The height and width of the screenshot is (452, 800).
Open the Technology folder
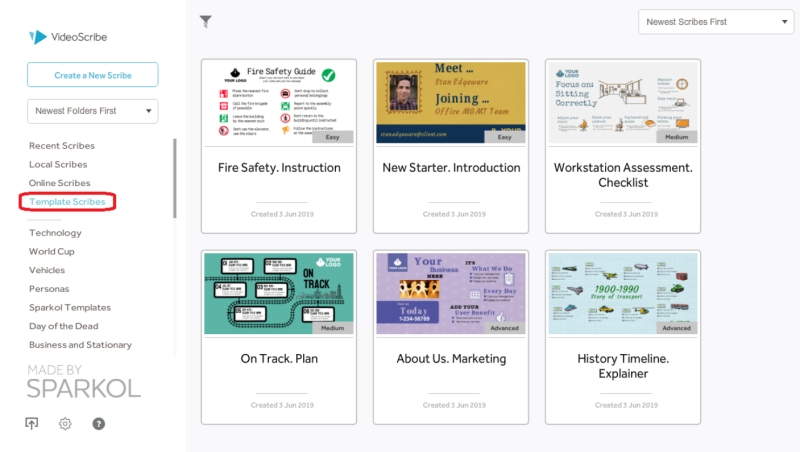[x=55, y=233]
